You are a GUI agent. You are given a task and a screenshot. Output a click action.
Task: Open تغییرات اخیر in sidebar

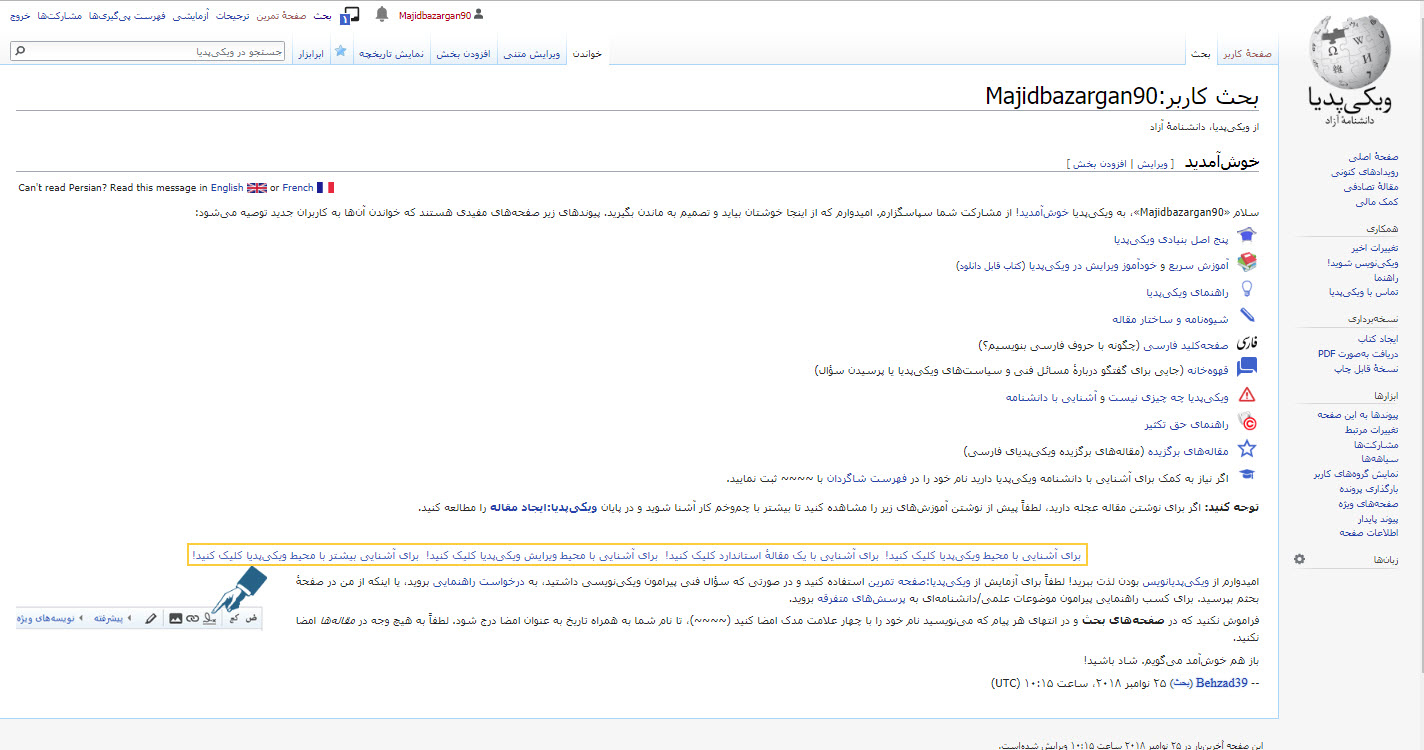click(1375, 247)
